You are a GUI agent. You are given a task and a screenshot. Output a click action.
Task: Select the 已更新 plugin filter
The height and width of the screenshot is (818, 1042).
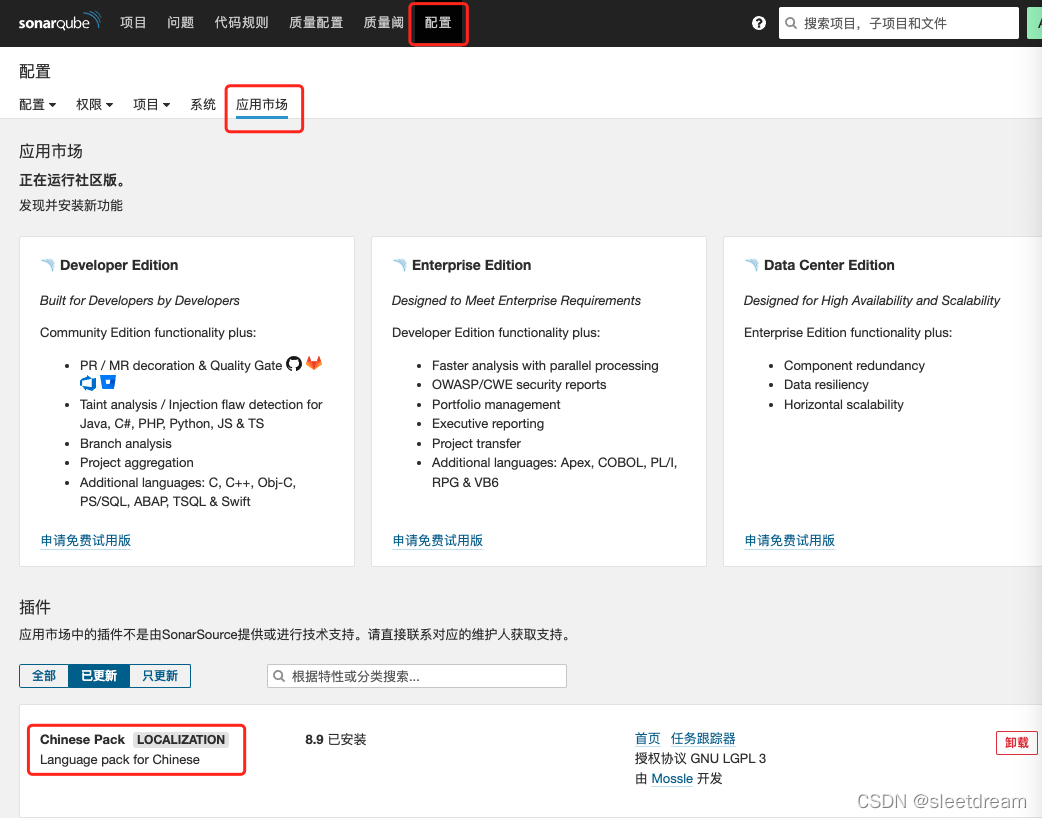(x=99, y=676)
